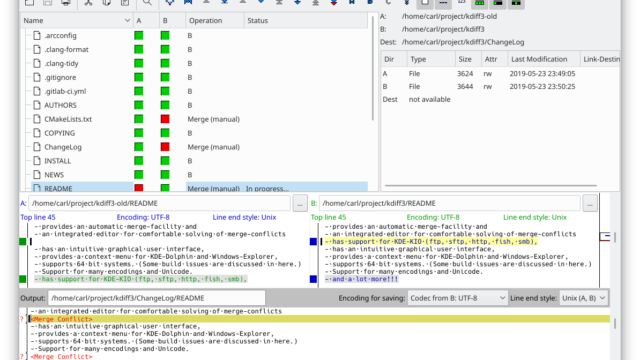640x360 pixels.
Task: Click the red B status square for CMakeLists.txt
Action: (165, 119)
